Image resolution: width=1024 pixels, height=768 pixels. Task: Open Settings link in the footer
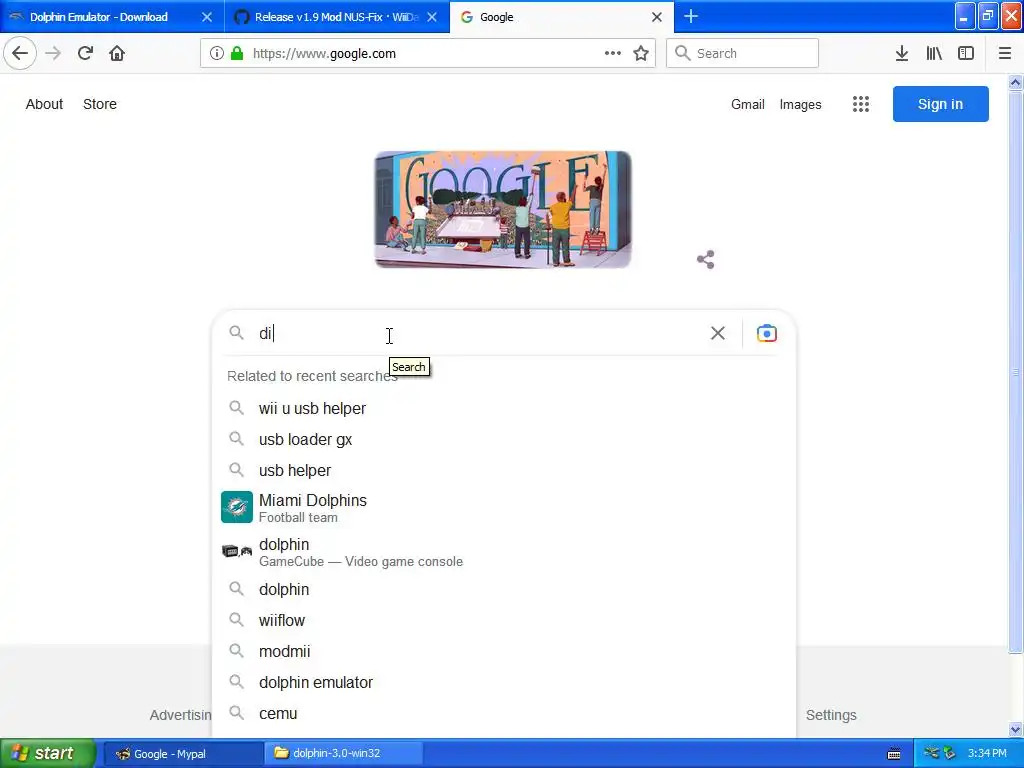831,715
